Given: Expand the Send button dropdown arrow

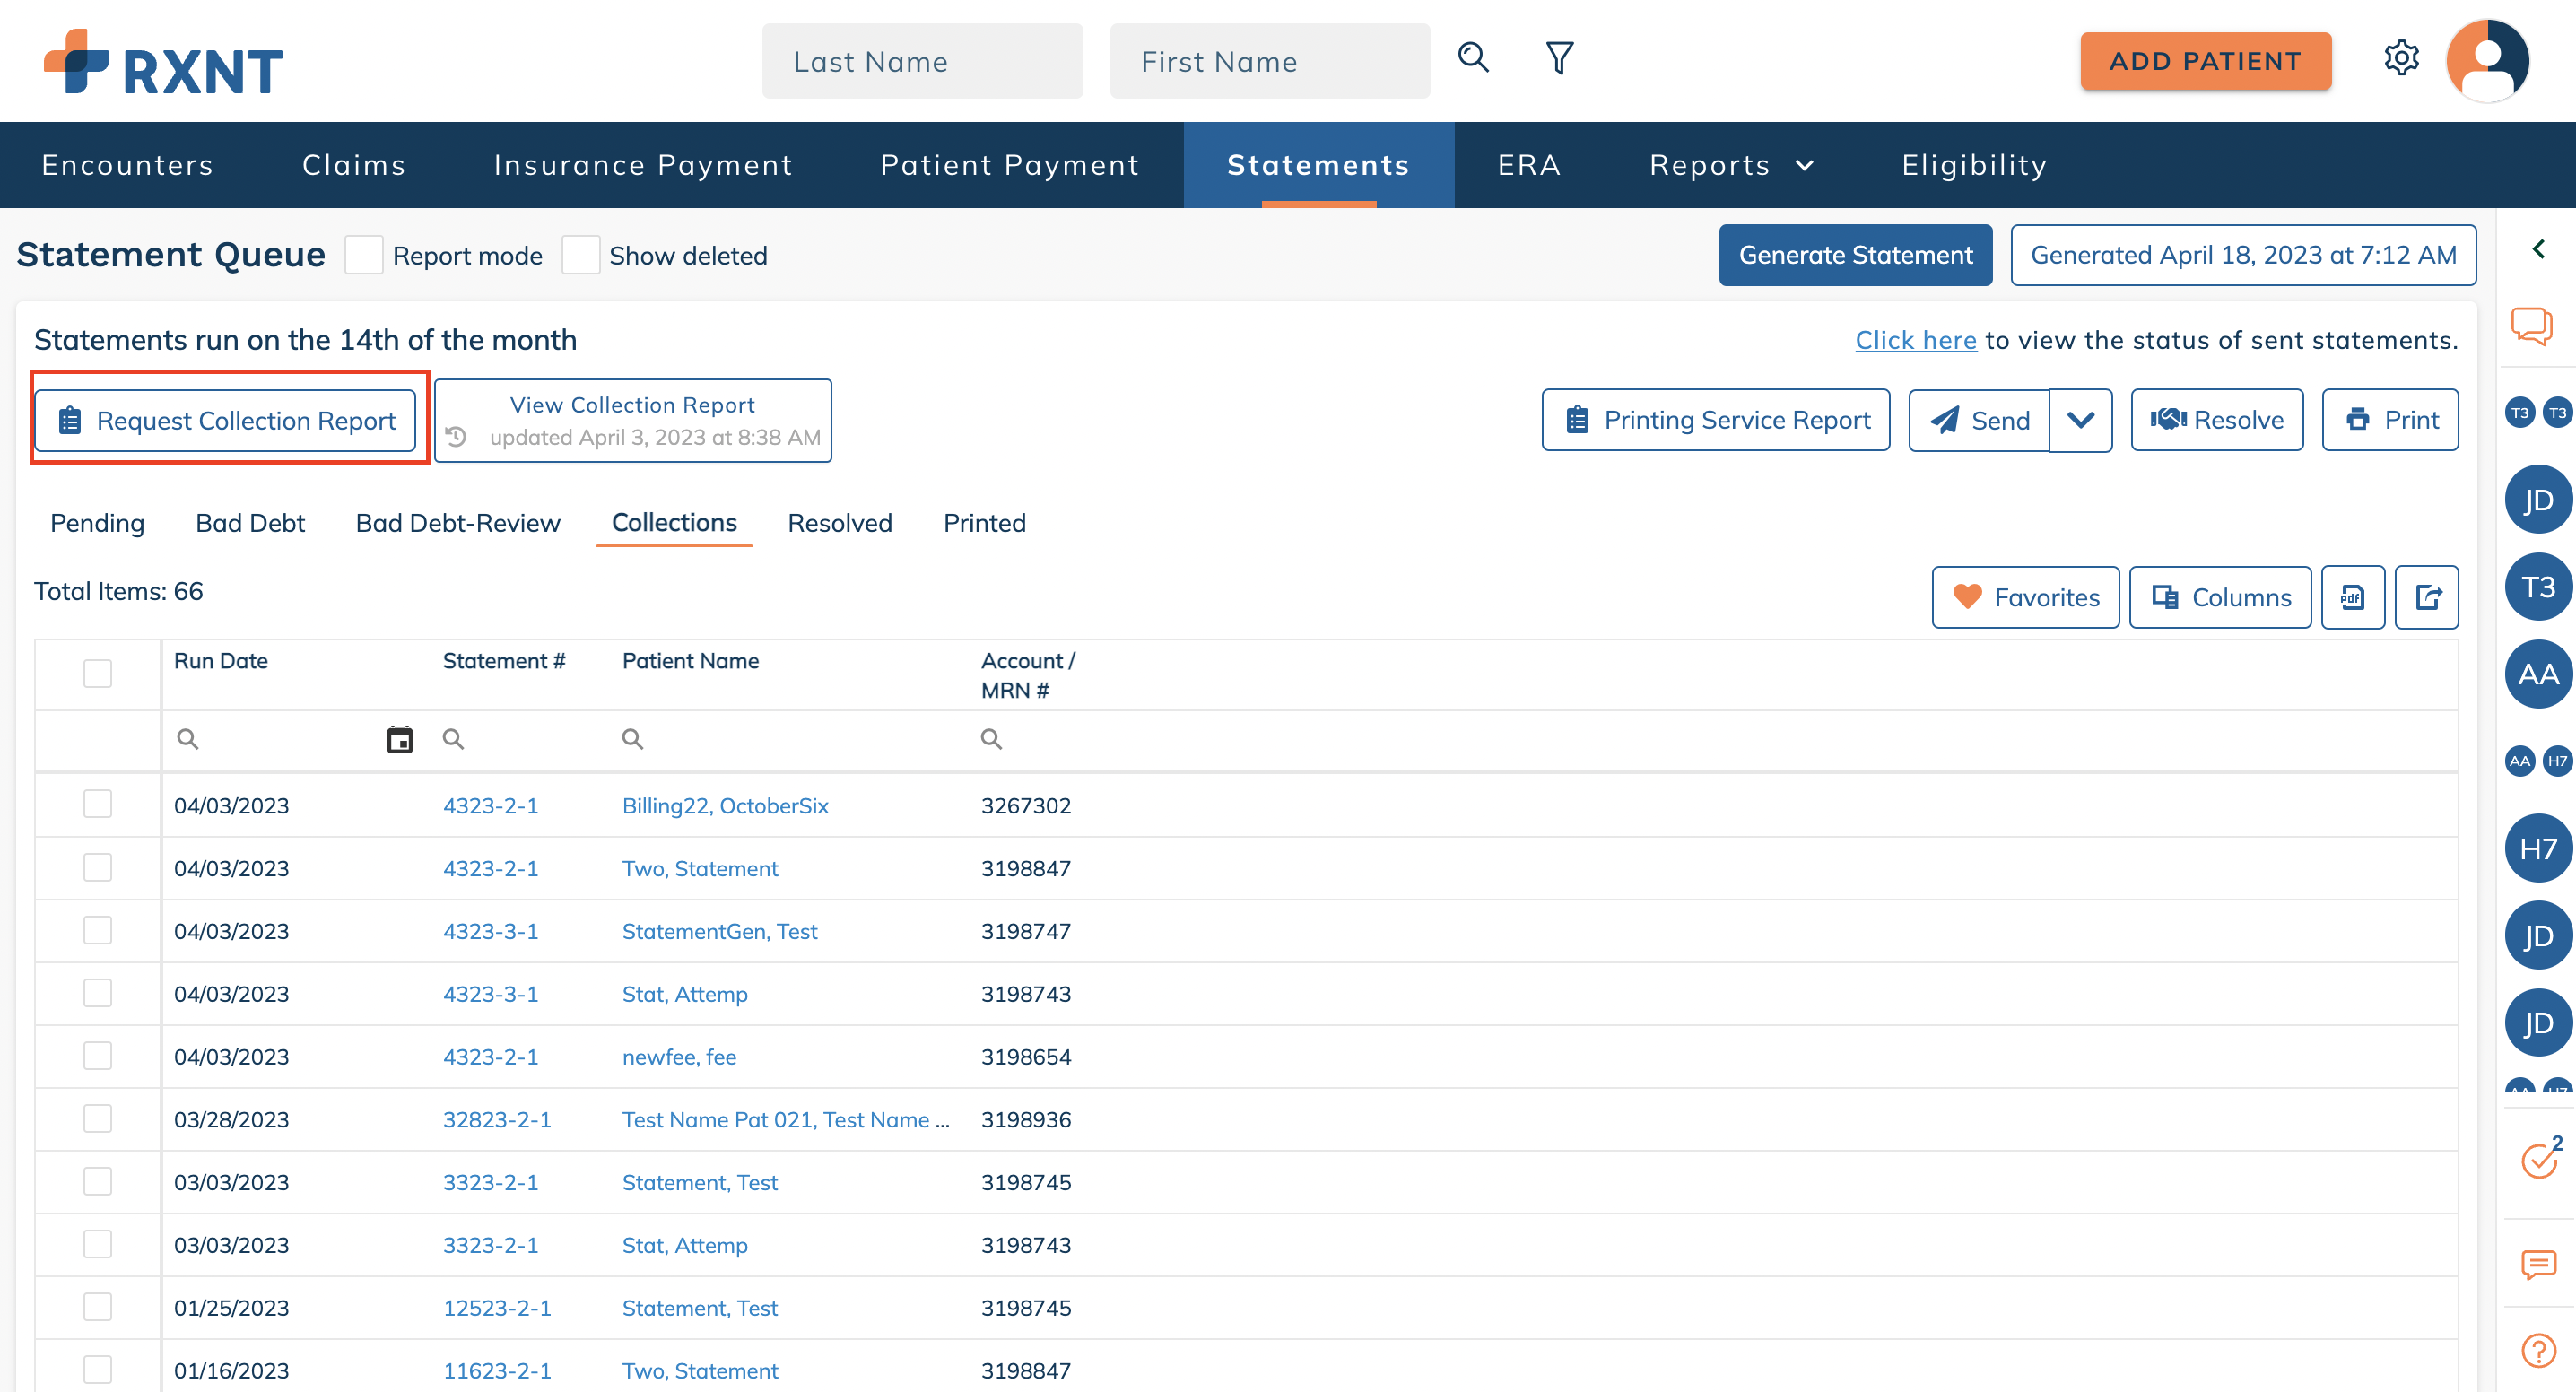Looking at the screenshot, I should click(x=2081, y=419).
